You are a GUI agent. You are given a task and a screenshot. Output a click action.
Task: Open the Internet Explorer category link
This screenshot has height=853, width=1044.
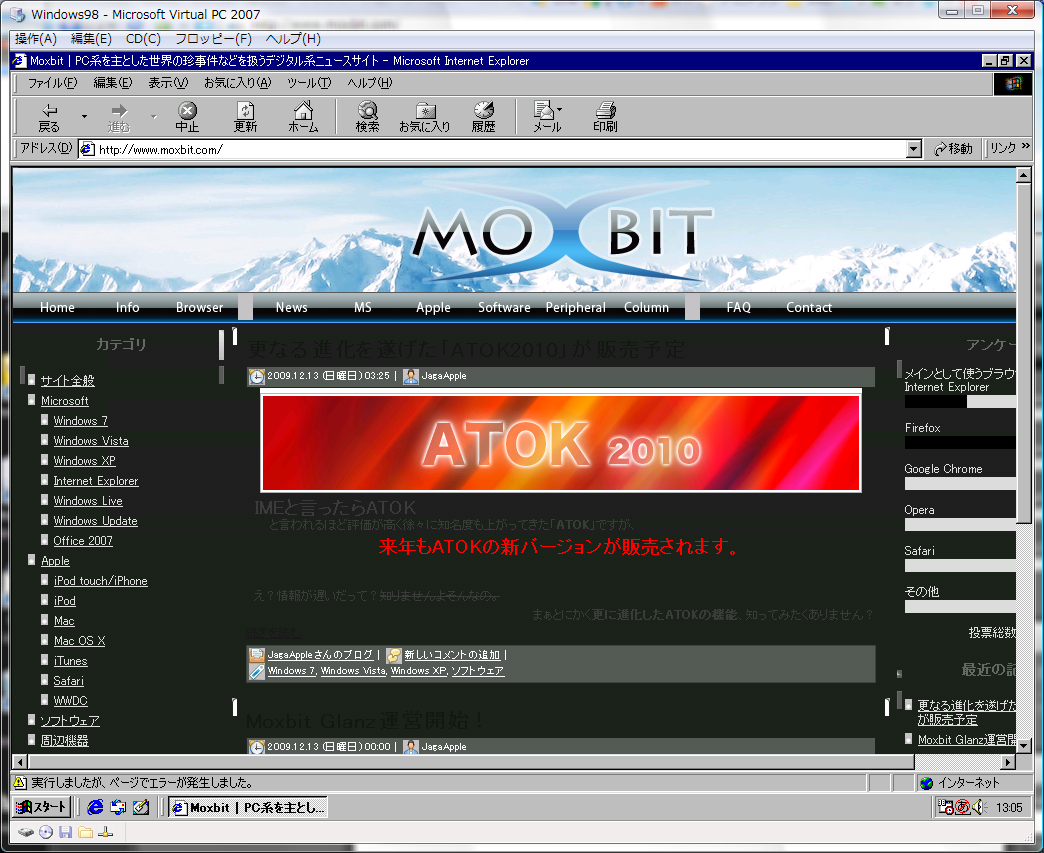pyautogui.click(x=96, y=481)
